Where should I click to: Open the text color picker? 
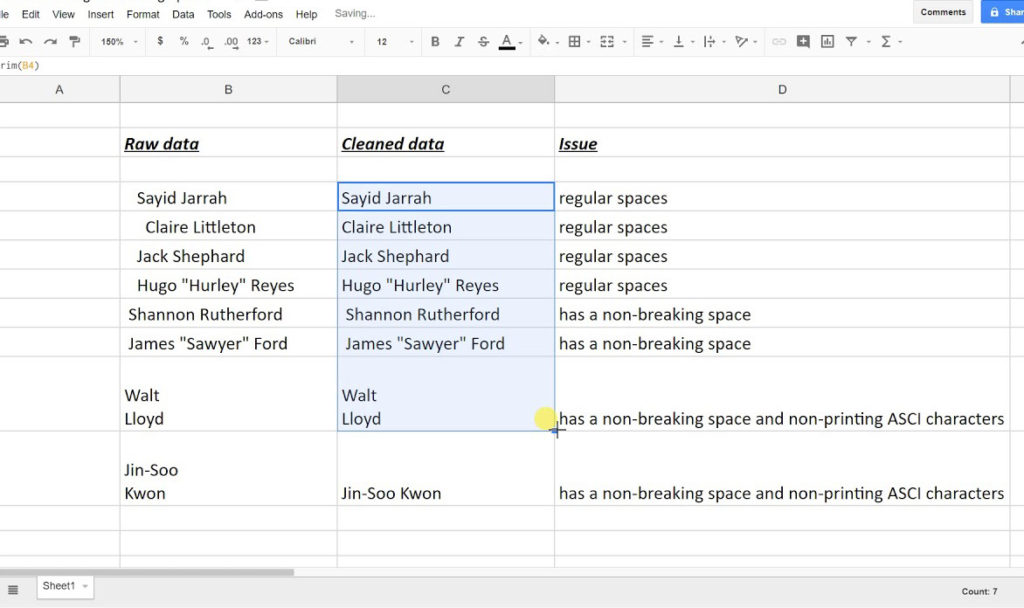point(507,42)
